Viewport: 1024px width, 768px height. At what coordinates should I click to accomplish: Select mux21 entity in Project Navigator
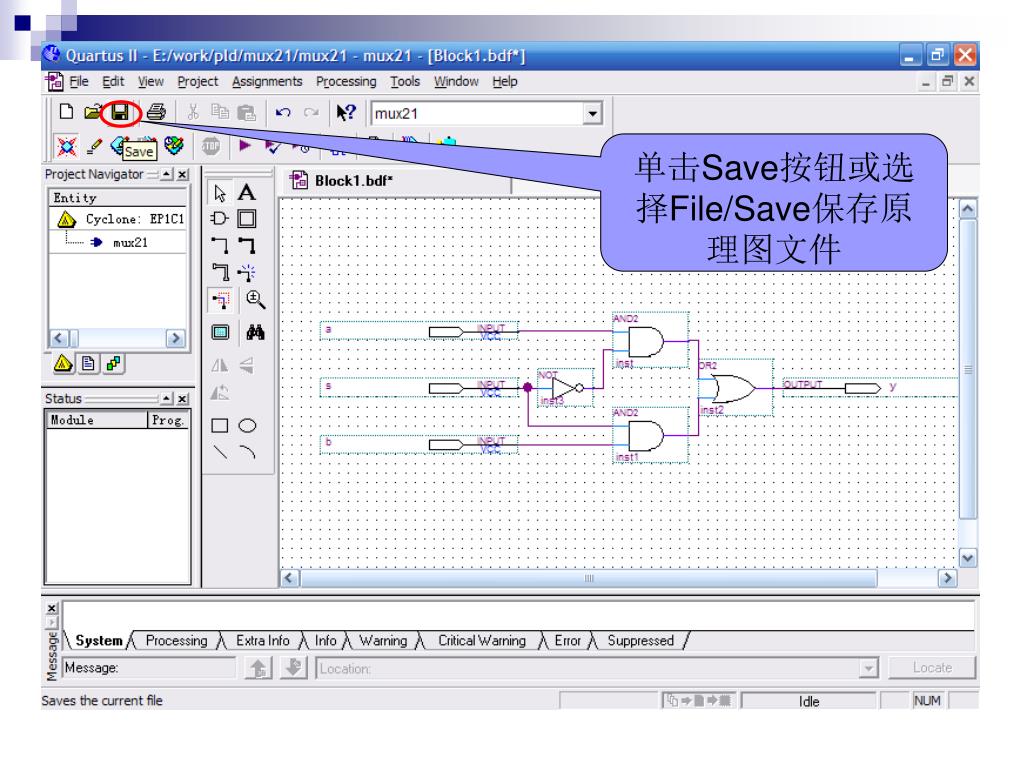click(x=130, y=242)
